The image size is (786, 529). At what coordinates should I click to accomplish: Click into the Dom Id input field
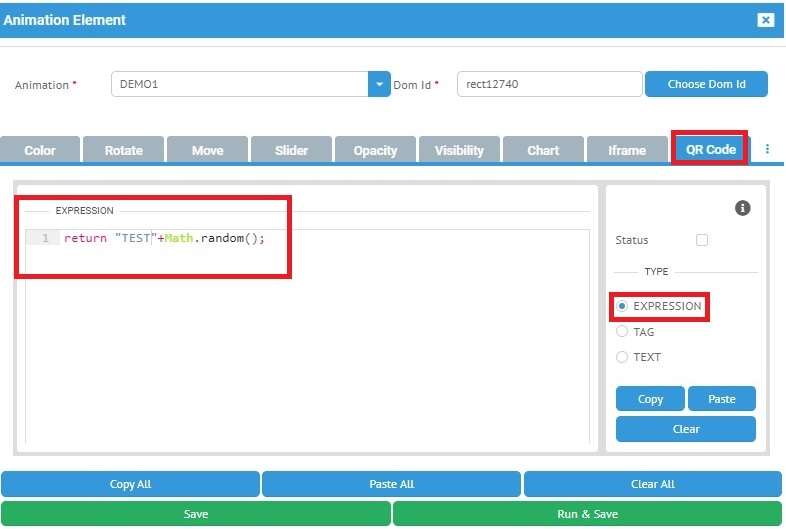point(548,85)
